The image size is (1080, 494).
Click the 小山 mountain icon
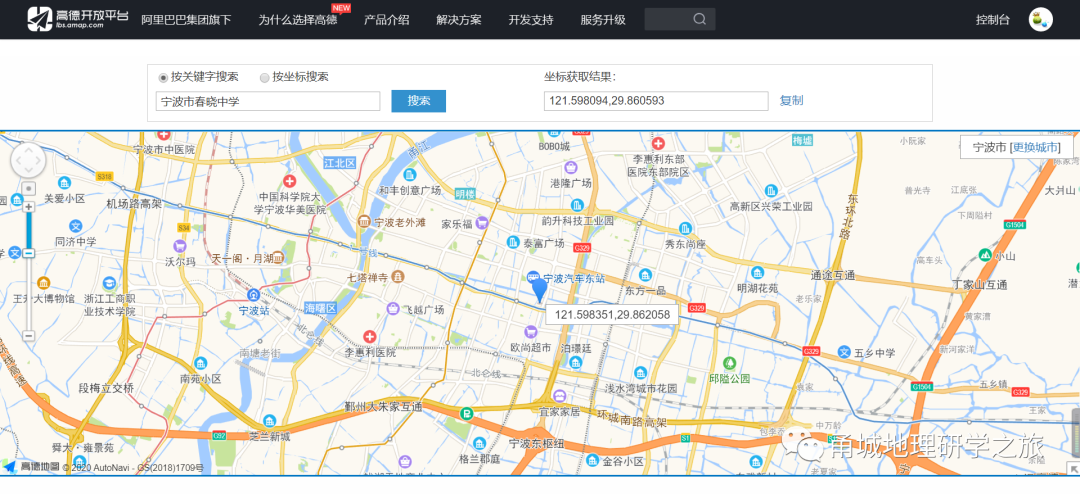click(986, 255)
